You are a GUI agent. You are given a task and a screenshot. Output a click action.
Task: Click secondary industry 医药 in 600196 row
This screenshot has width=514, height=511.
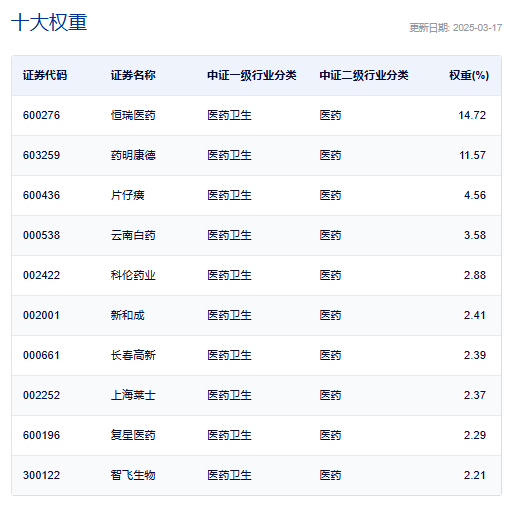click(330, 435)
